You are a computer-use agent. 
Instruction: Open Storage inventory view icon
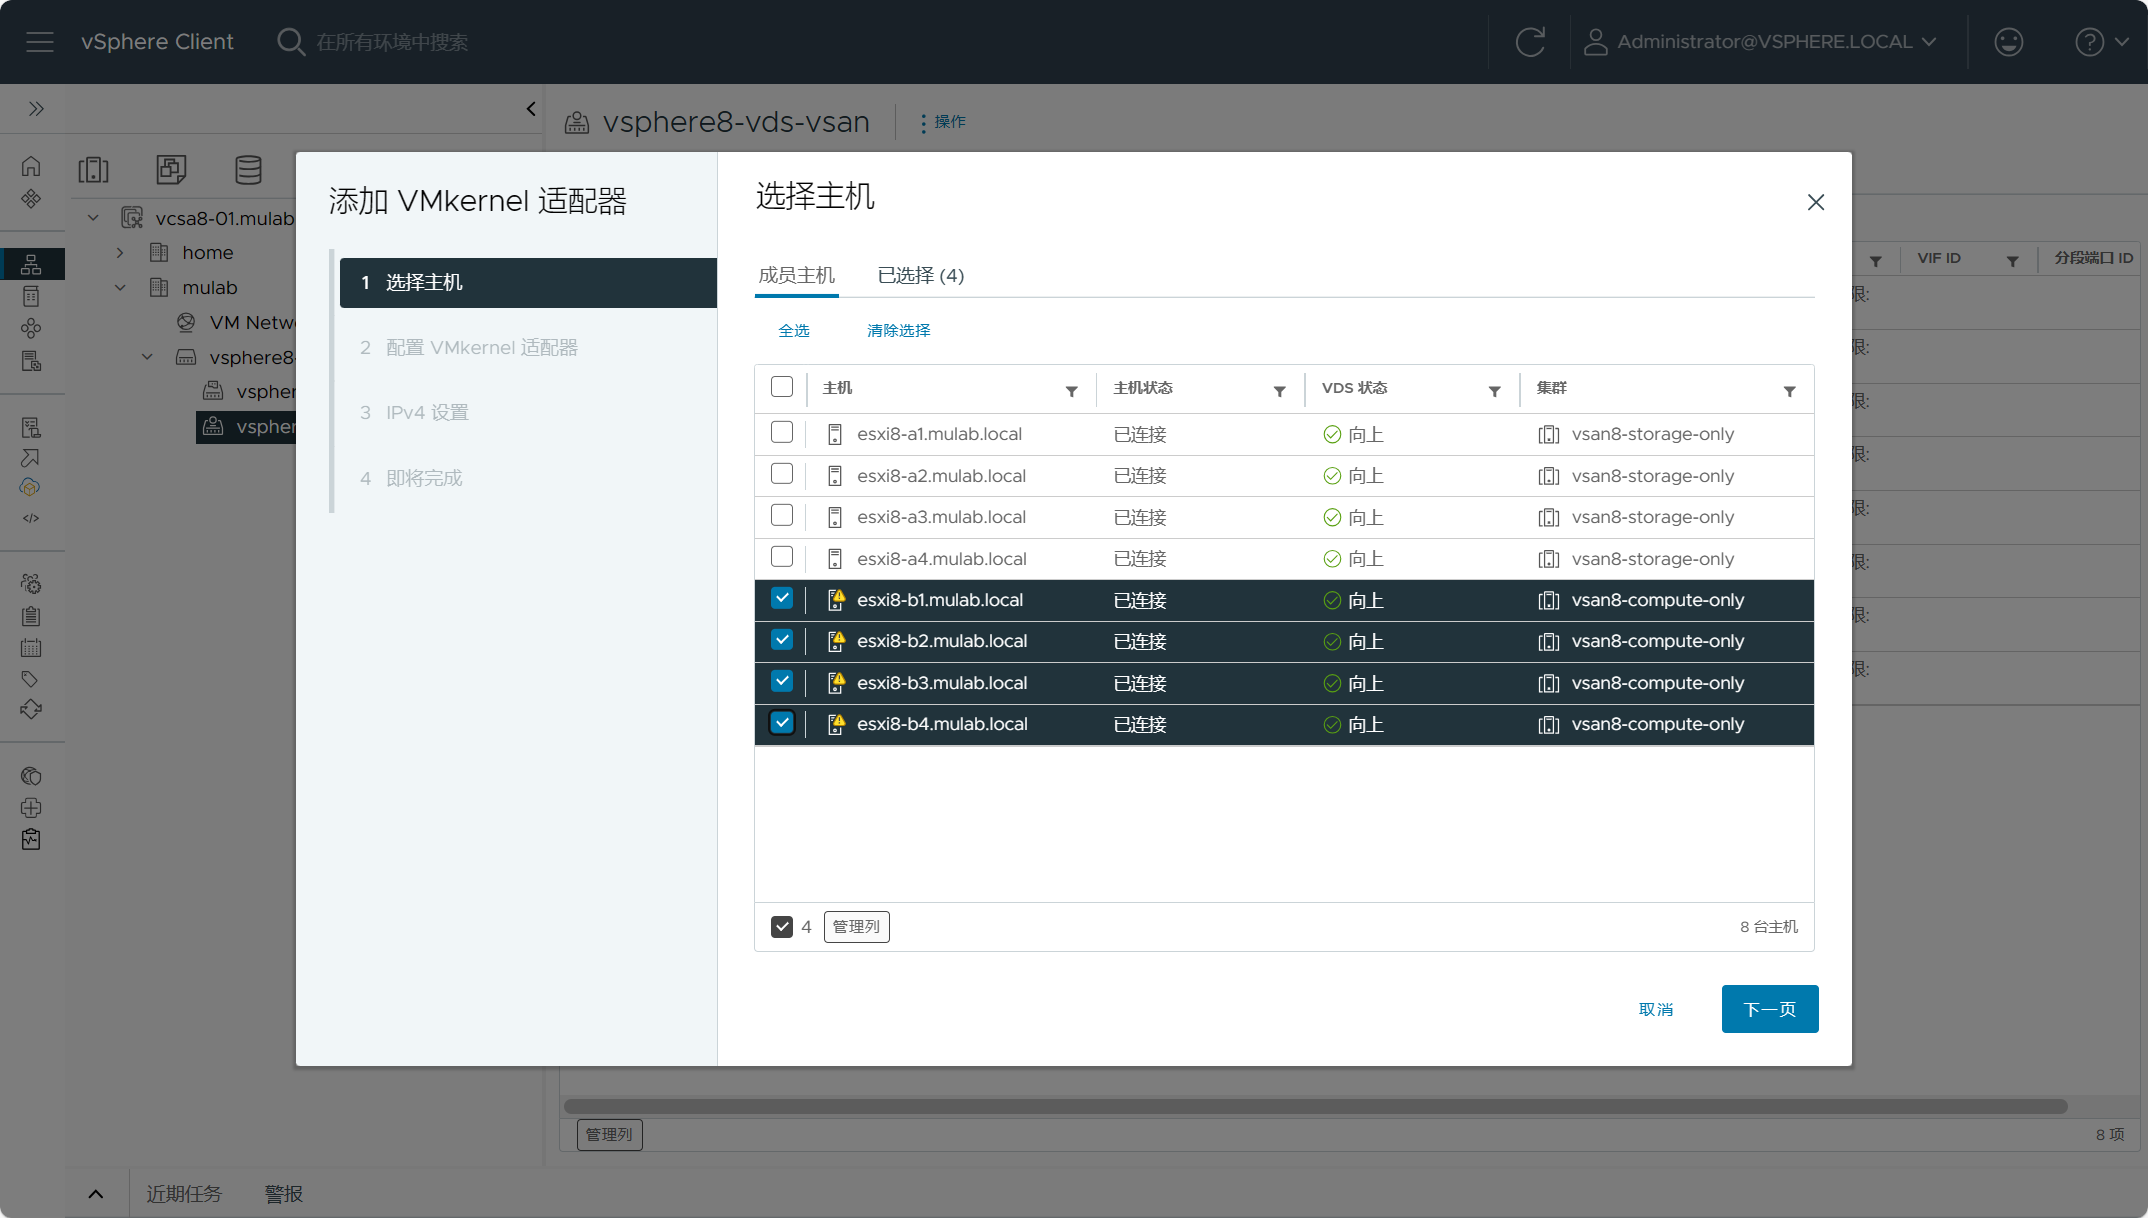point(248,170)
